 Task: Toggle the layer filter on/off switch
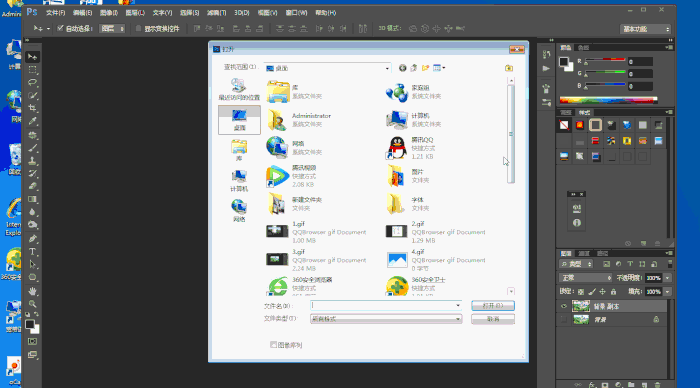(669, 264)
